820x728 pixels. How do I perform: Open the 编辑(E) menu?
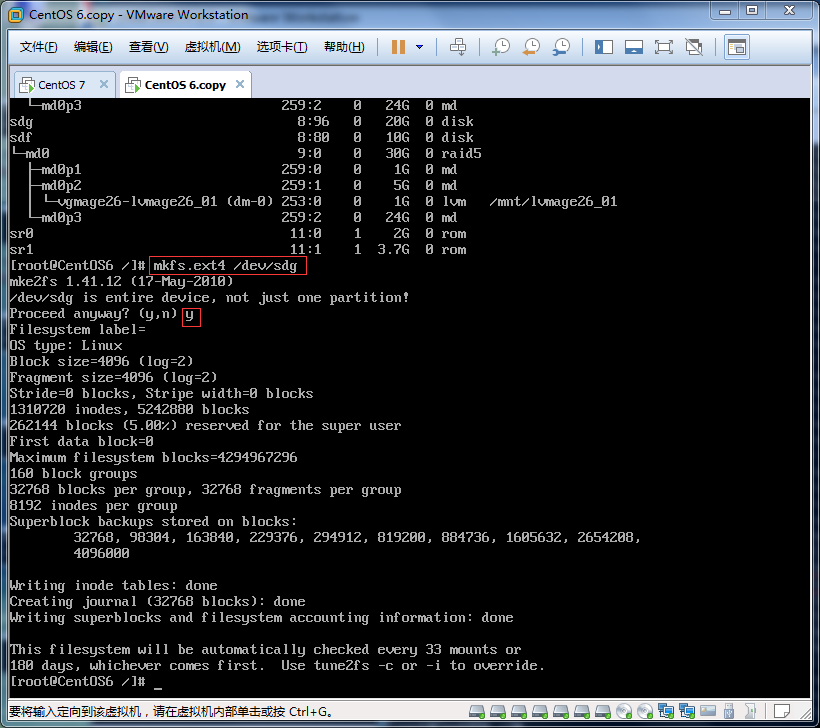click(x=93, y=47)
